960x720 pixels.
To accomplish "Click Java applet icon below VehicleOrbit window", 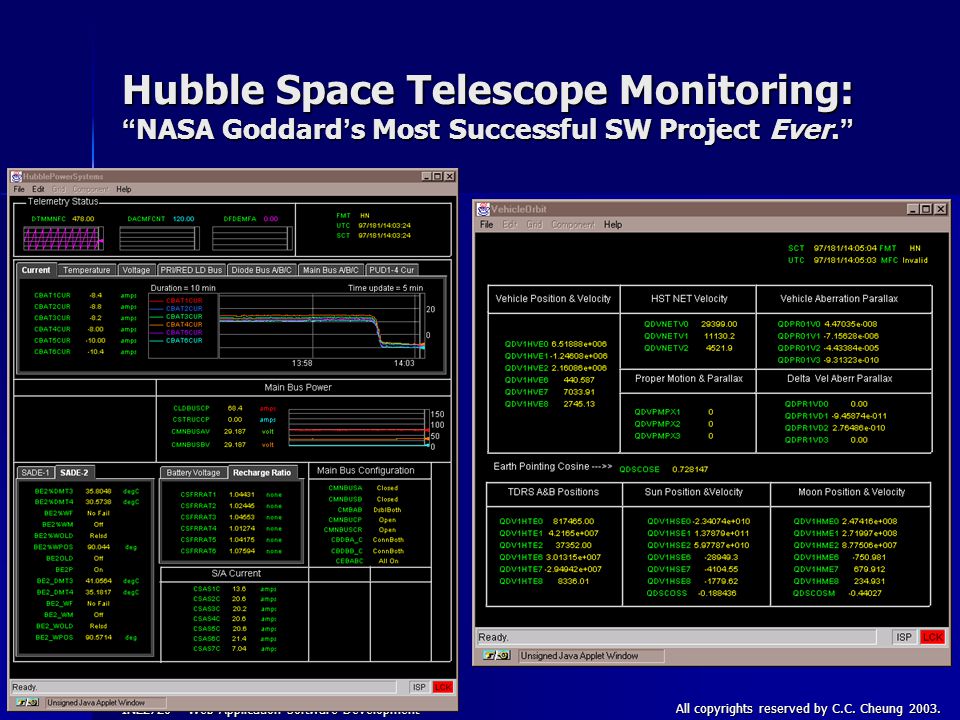I will point(497,656).
